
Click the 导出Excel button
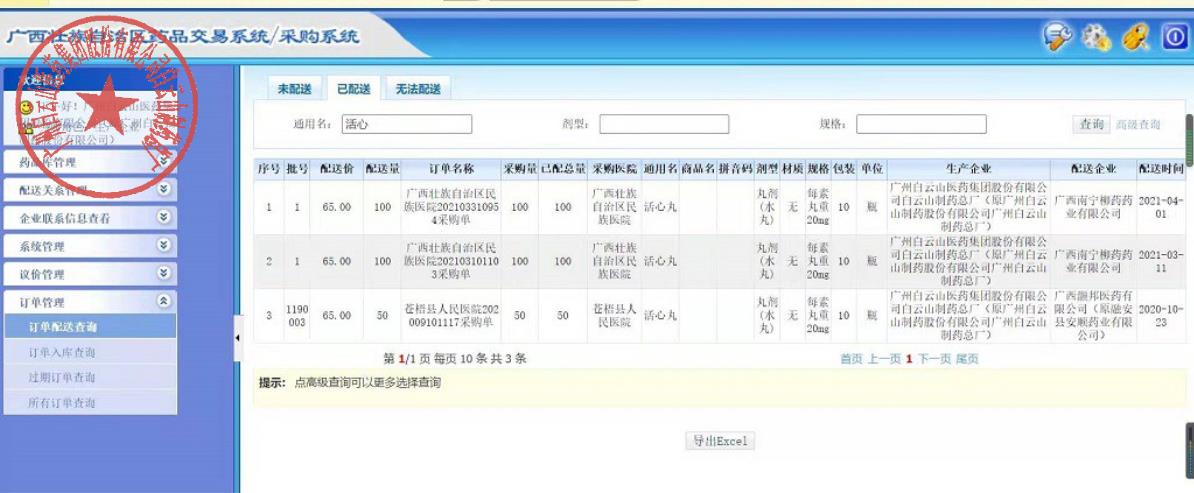click(x=720, y=440)
